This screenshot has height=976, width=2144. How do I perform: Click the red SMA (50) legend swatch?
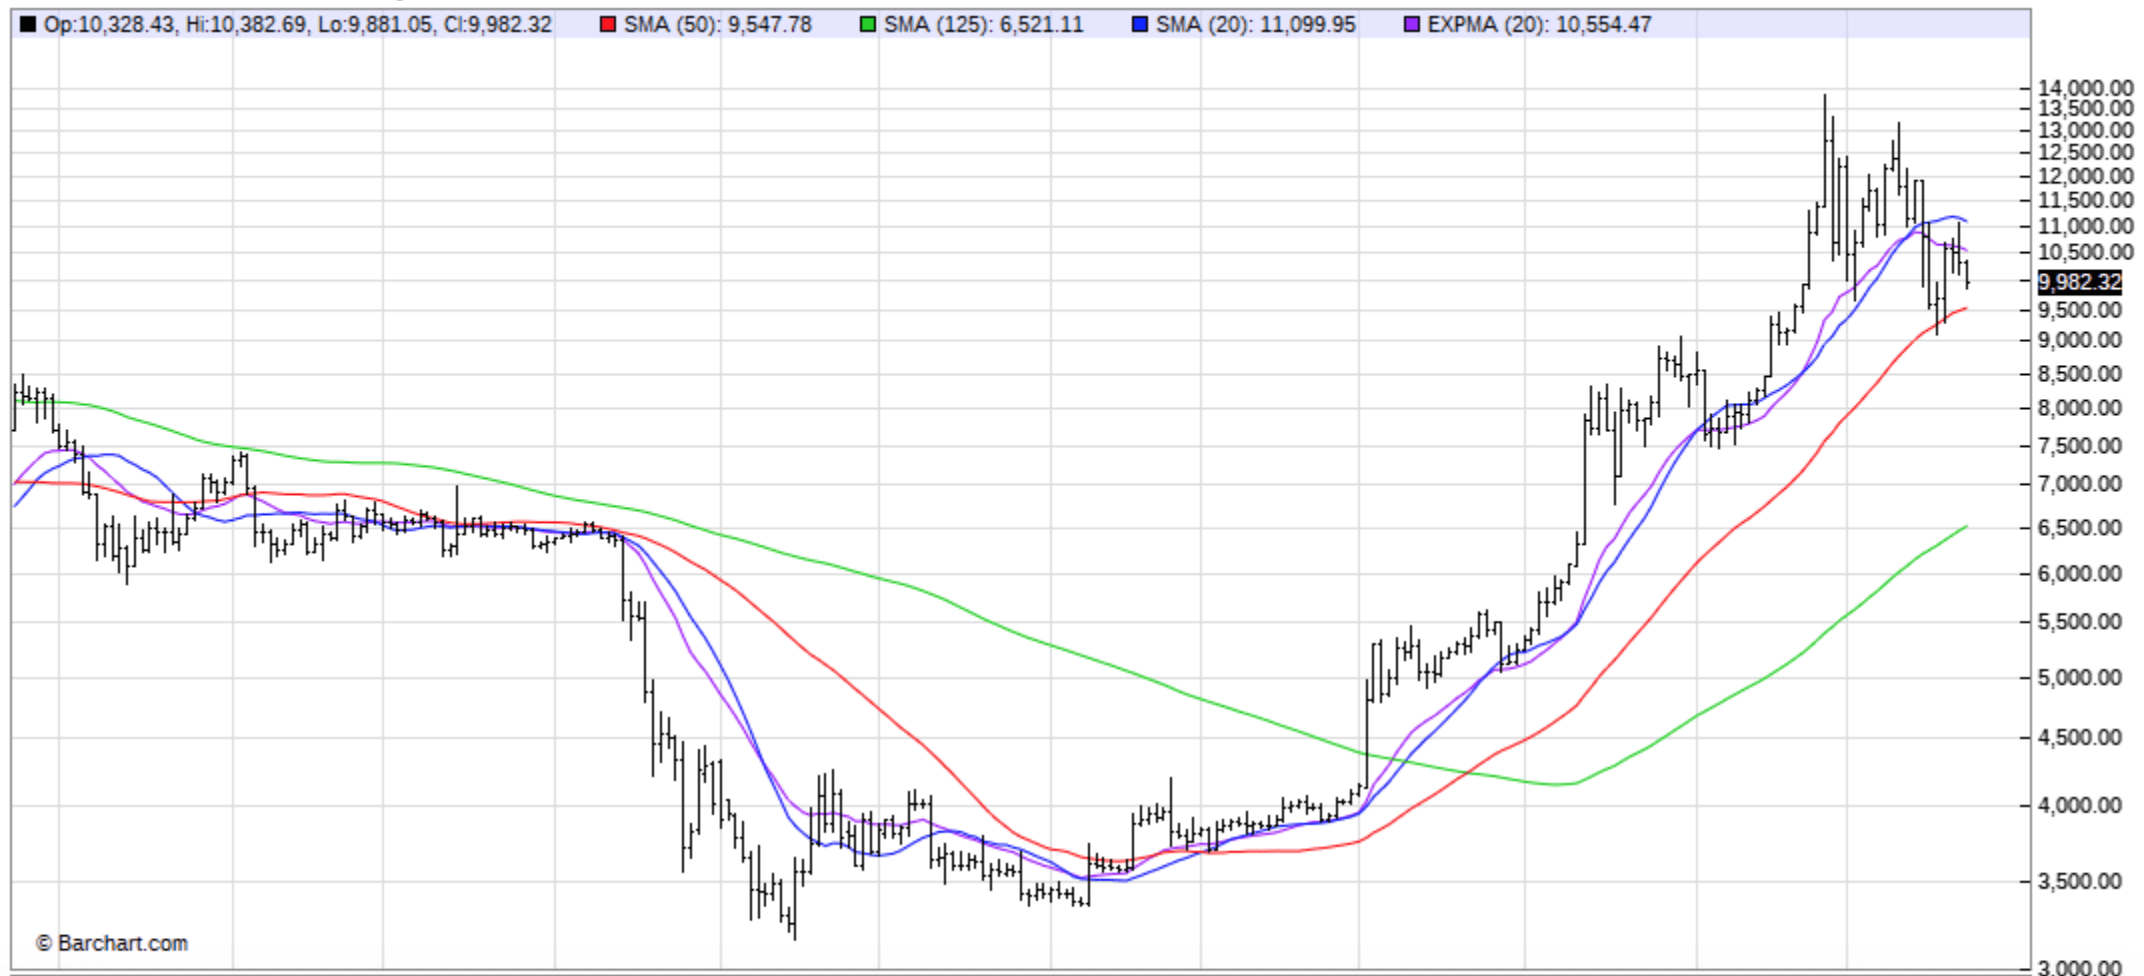coord(608,24)
